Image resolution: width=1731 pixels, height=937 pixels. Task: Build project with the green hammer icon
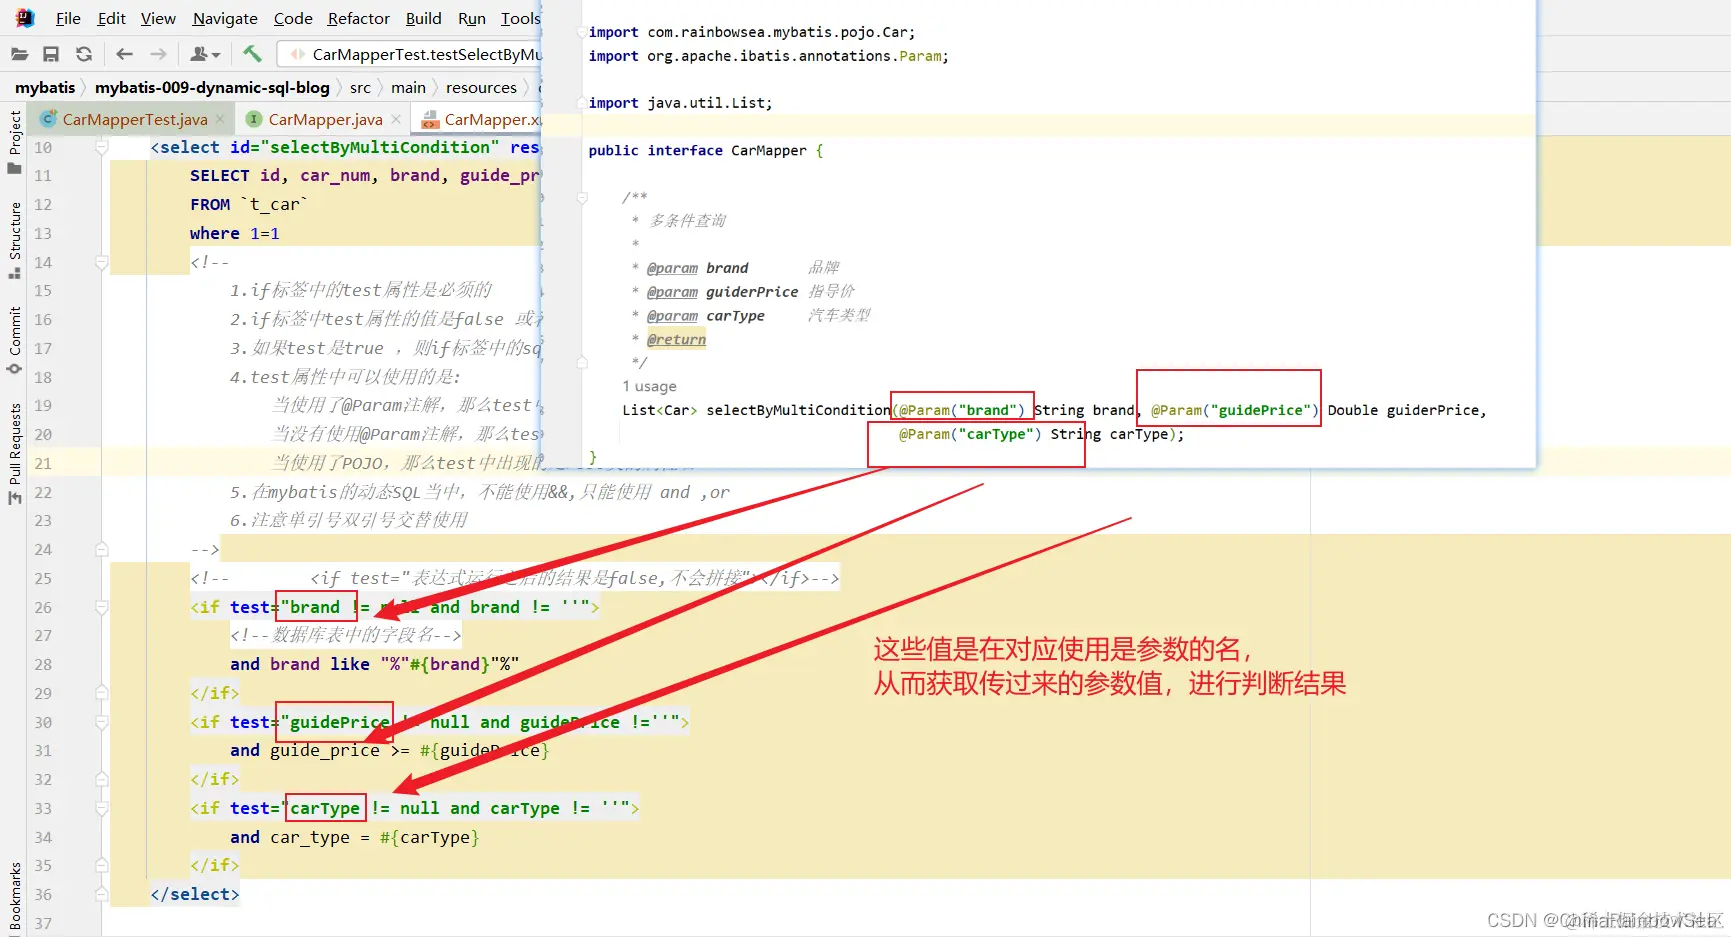[x=252, y=54]
